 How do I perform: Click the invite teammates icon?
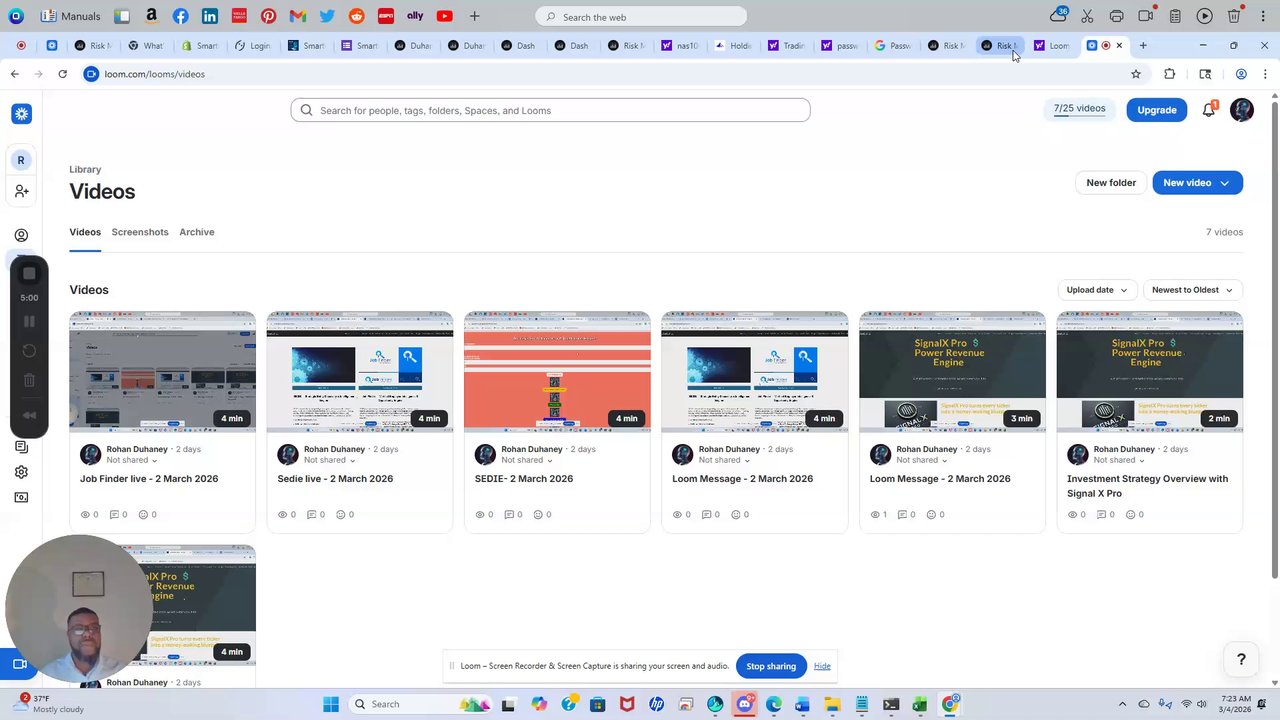click(x=21, y=191)
